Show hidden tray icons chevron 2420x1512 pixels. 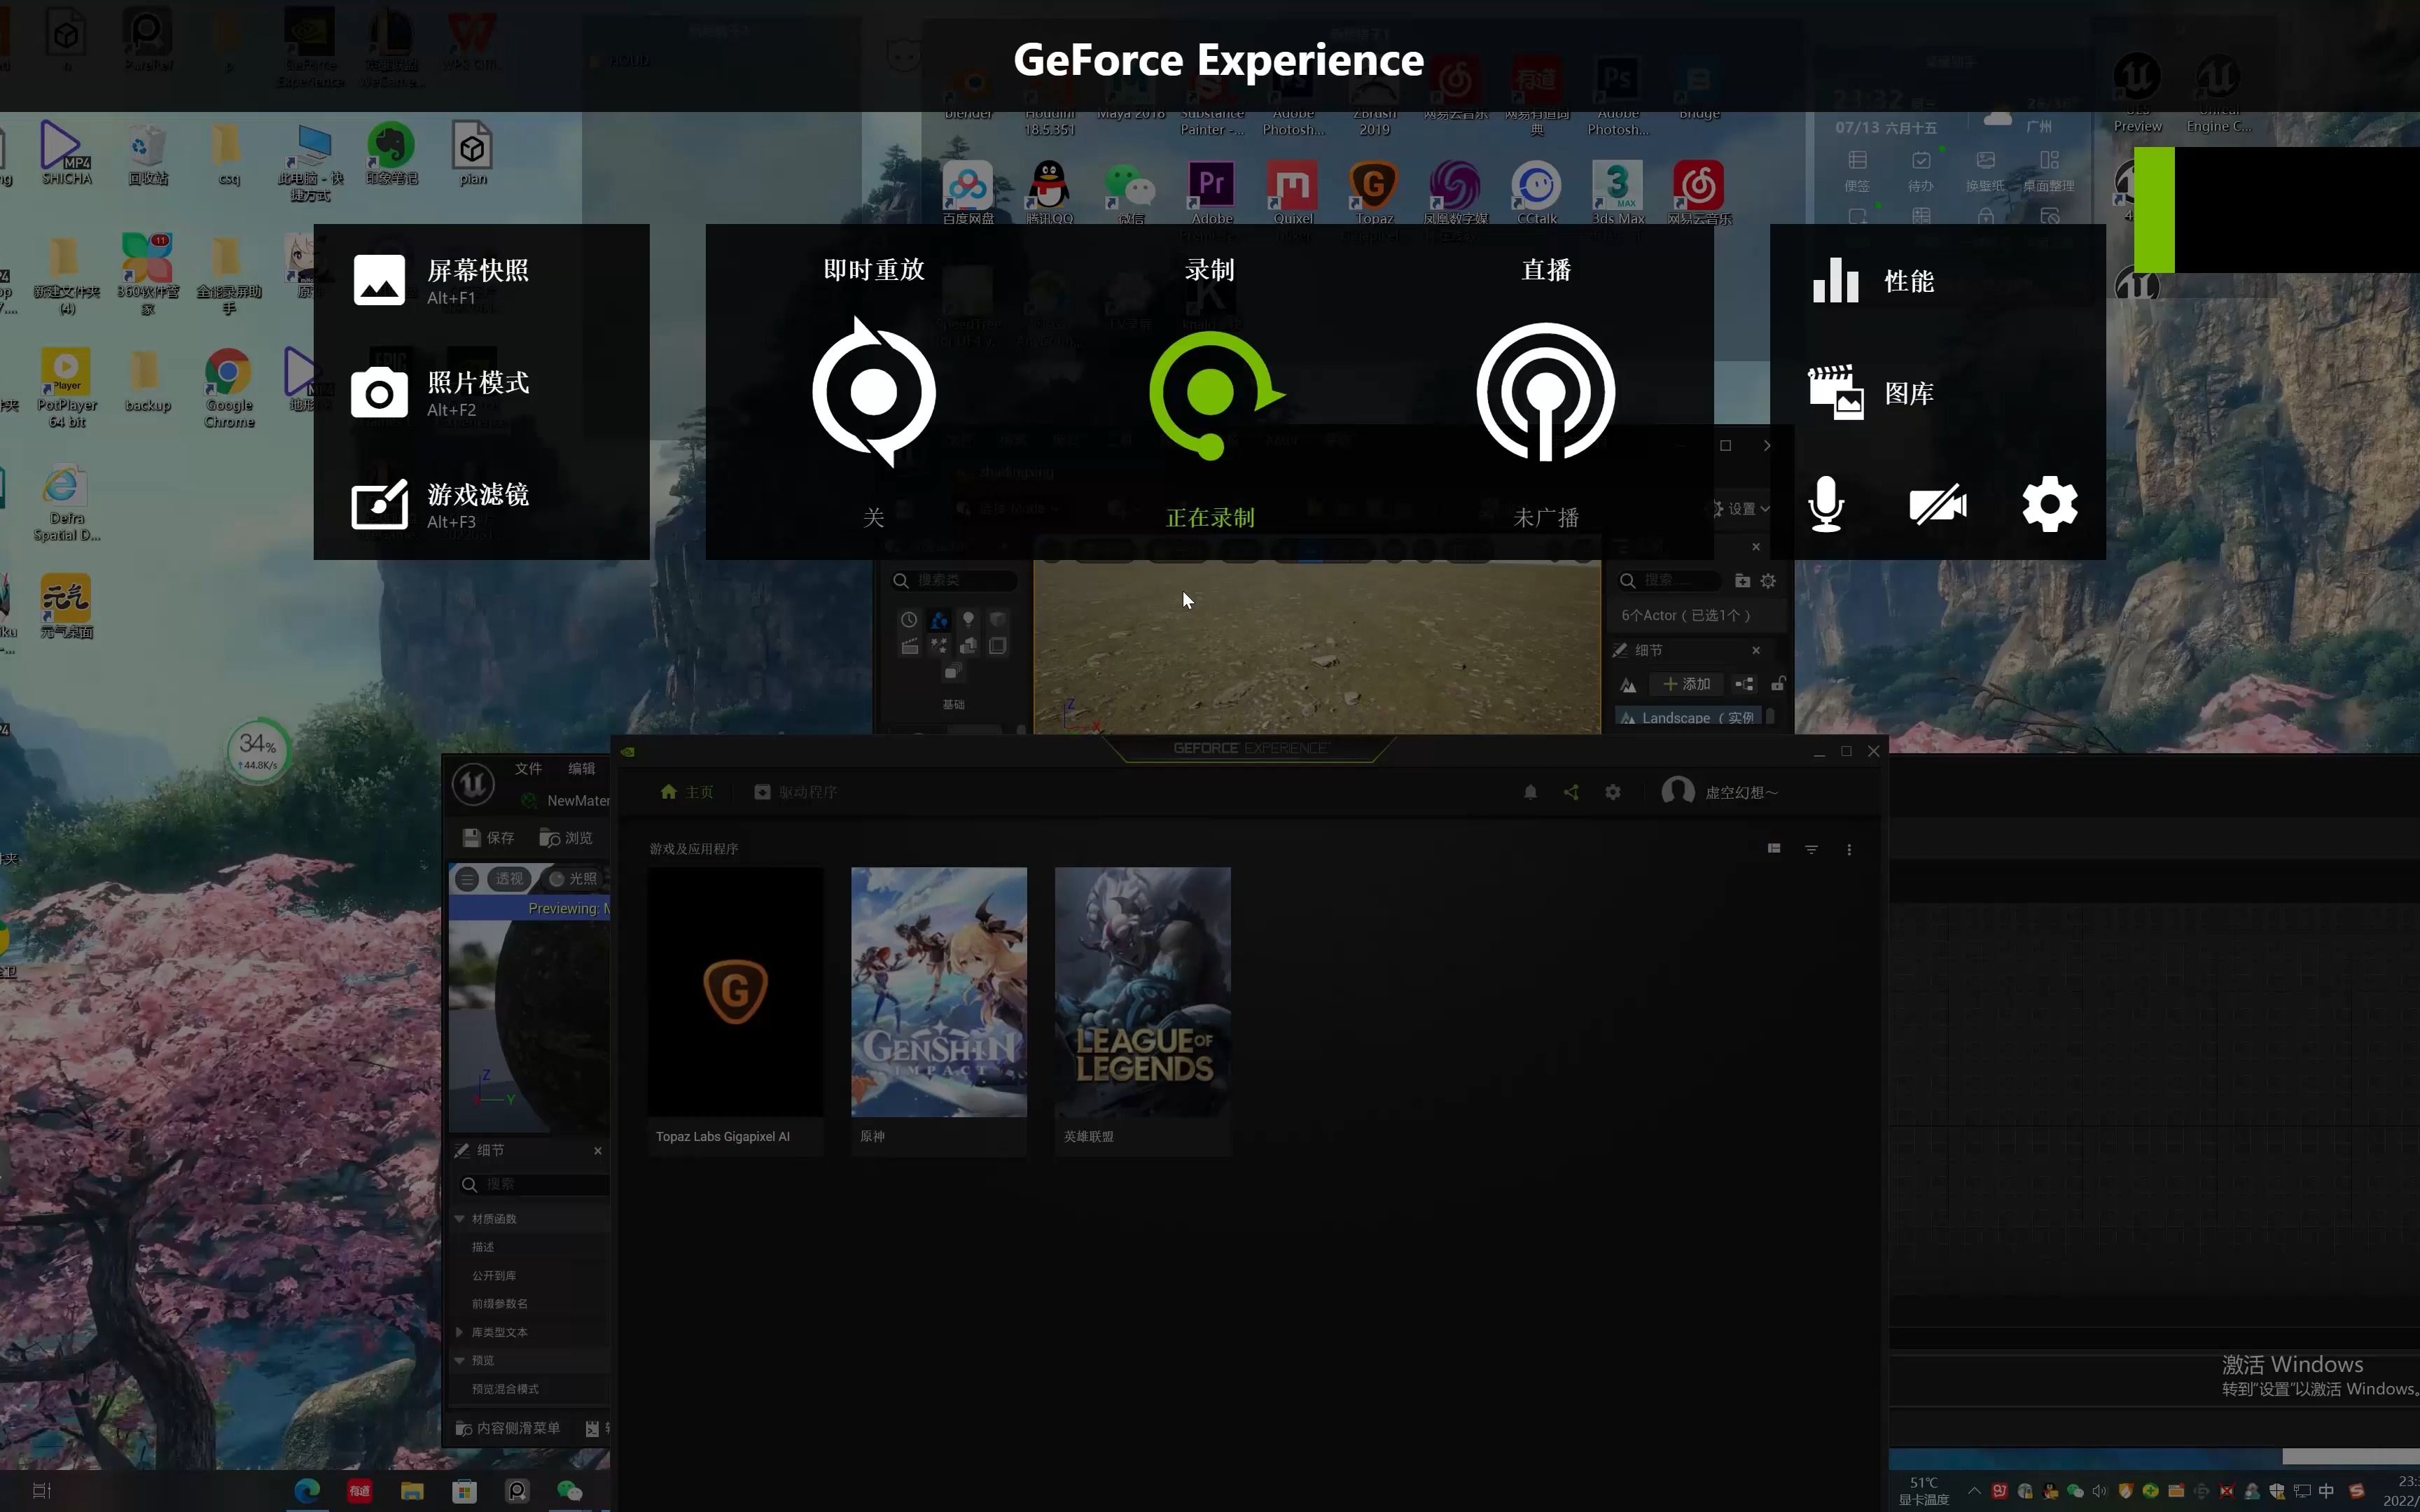point(1974,1491)
